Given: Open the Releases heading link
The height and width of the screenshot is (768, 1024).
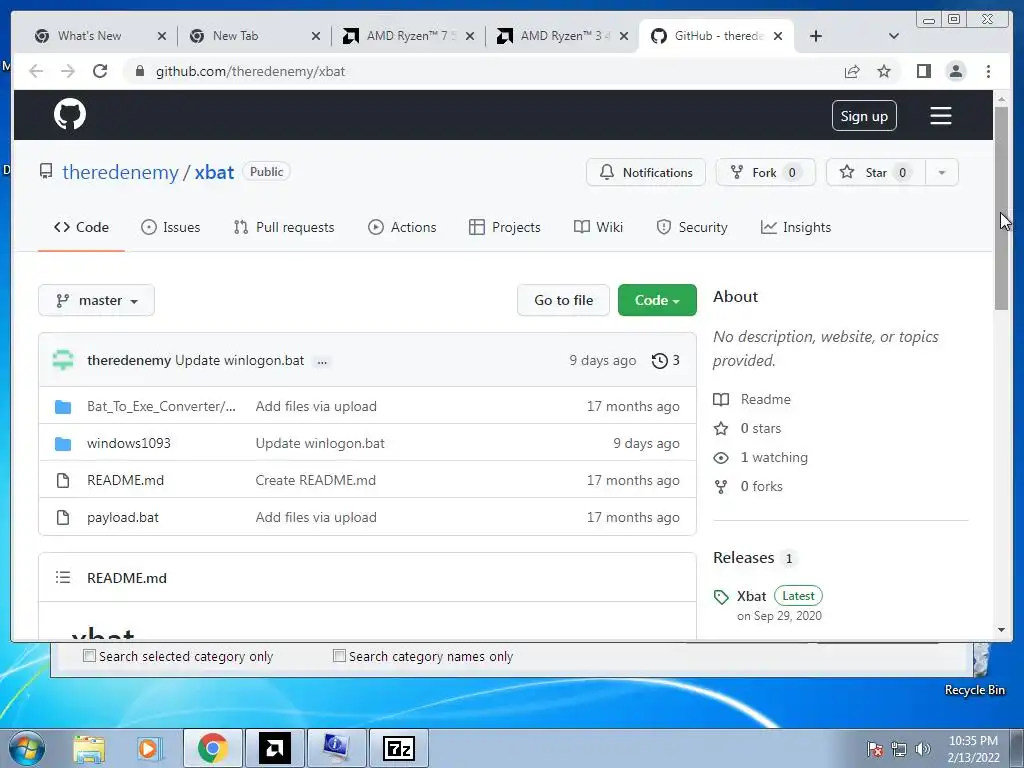Looking at the screenshot, I should click(743, 558).
